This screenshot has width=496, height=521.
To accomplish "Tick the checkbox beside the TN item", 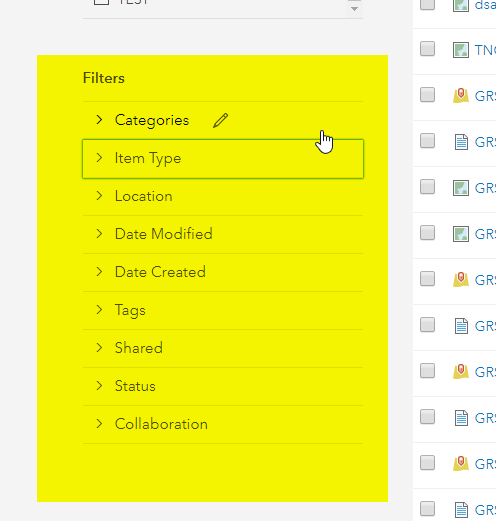I will (x=427, y=49).
